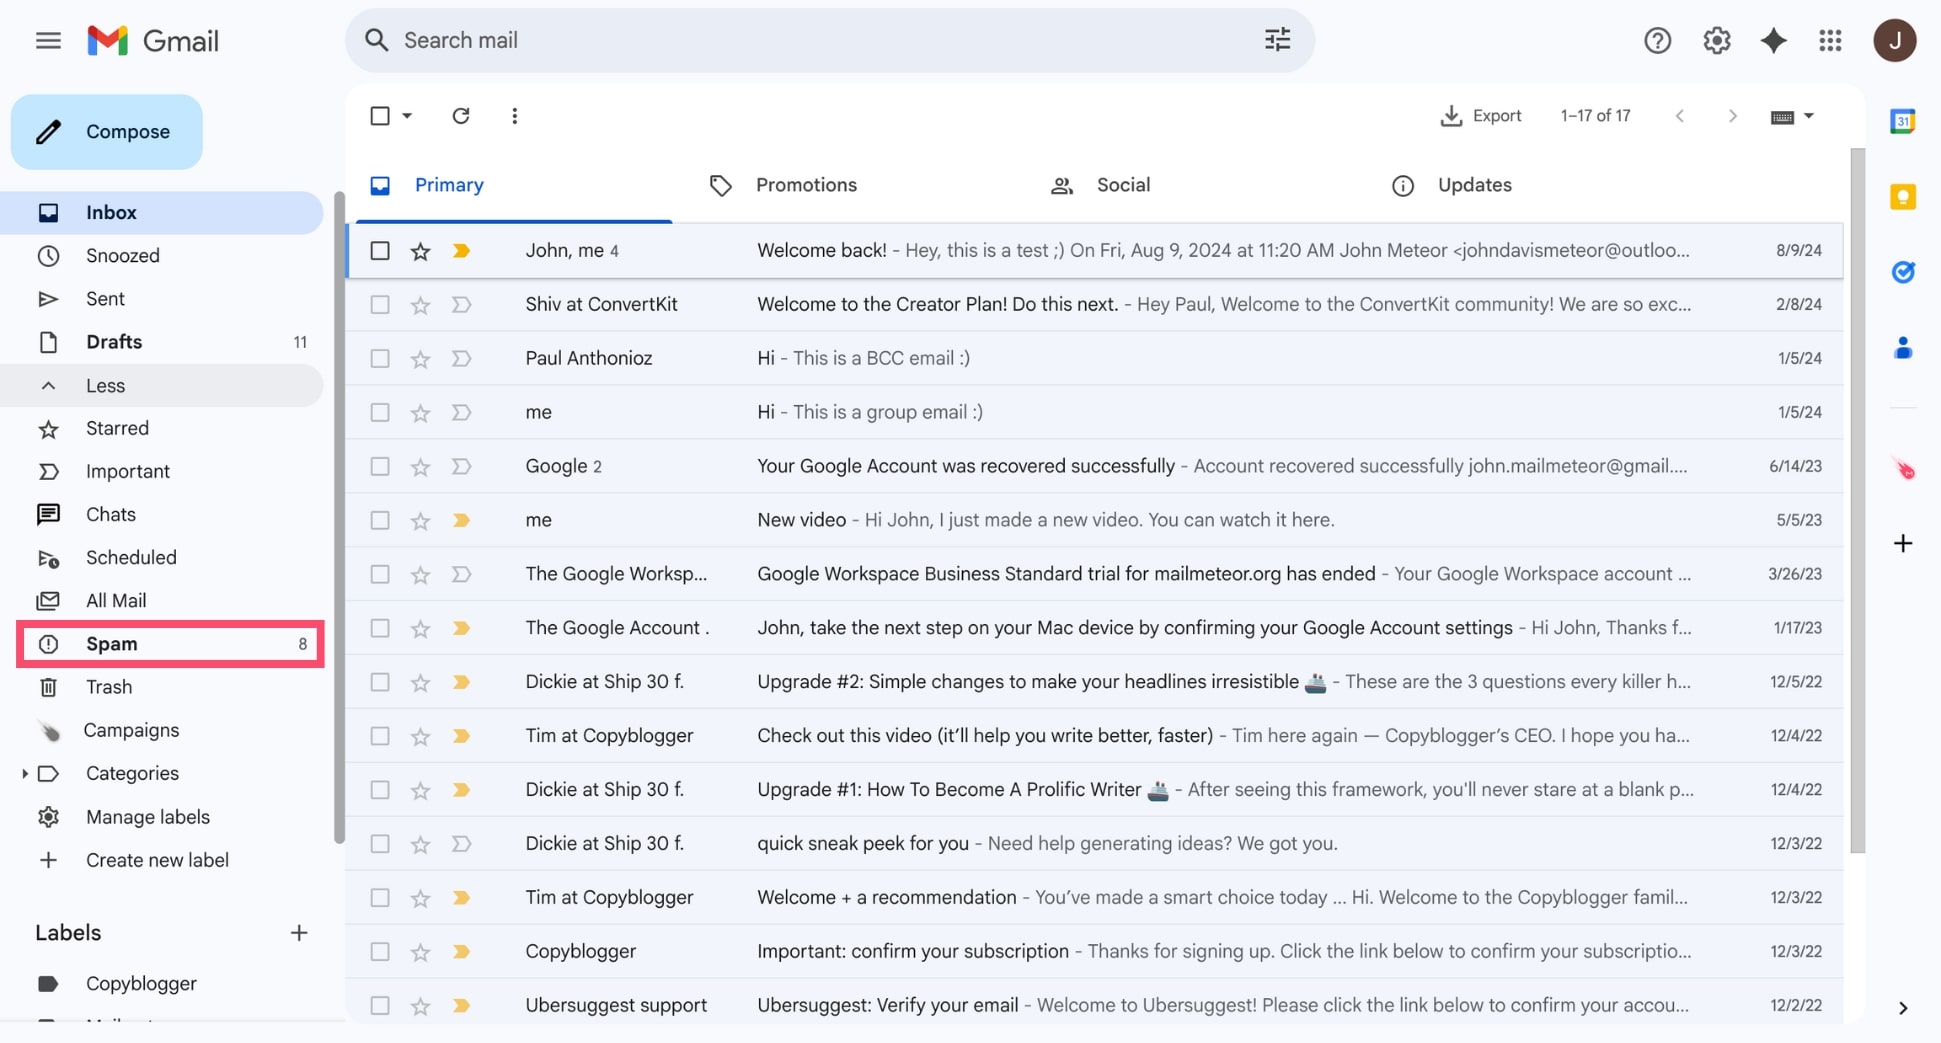The image size is (1941, 1043).
Task: Tick the Google Workspace trial ended email checkbox
Action: [380, 575]
